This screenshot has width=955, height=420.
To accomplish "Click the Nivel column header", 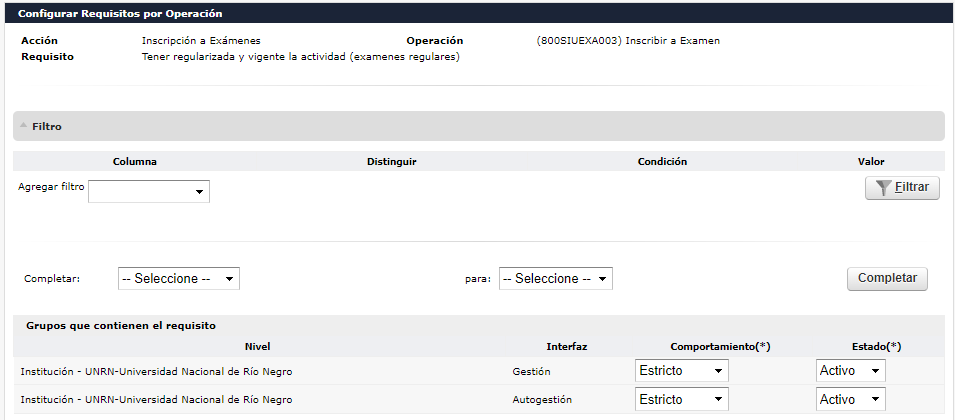I will [257, 346].
